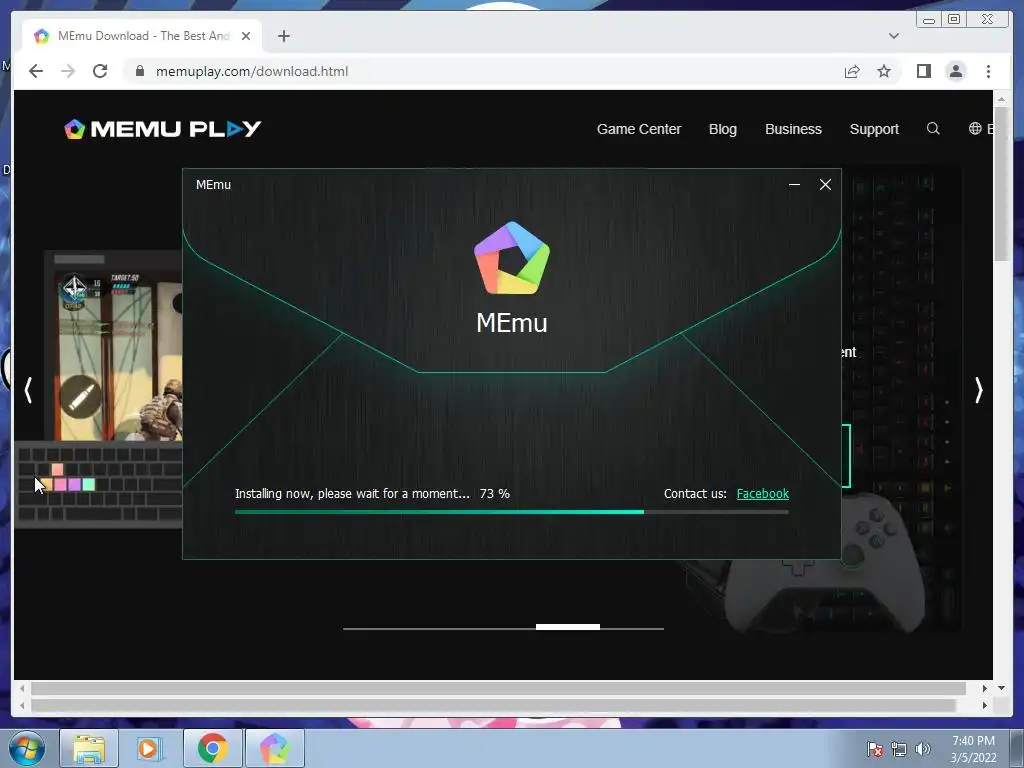The image size is (1024, 768).
Task: Open the media player taskbar icon
Action: [x=148, y=748]
